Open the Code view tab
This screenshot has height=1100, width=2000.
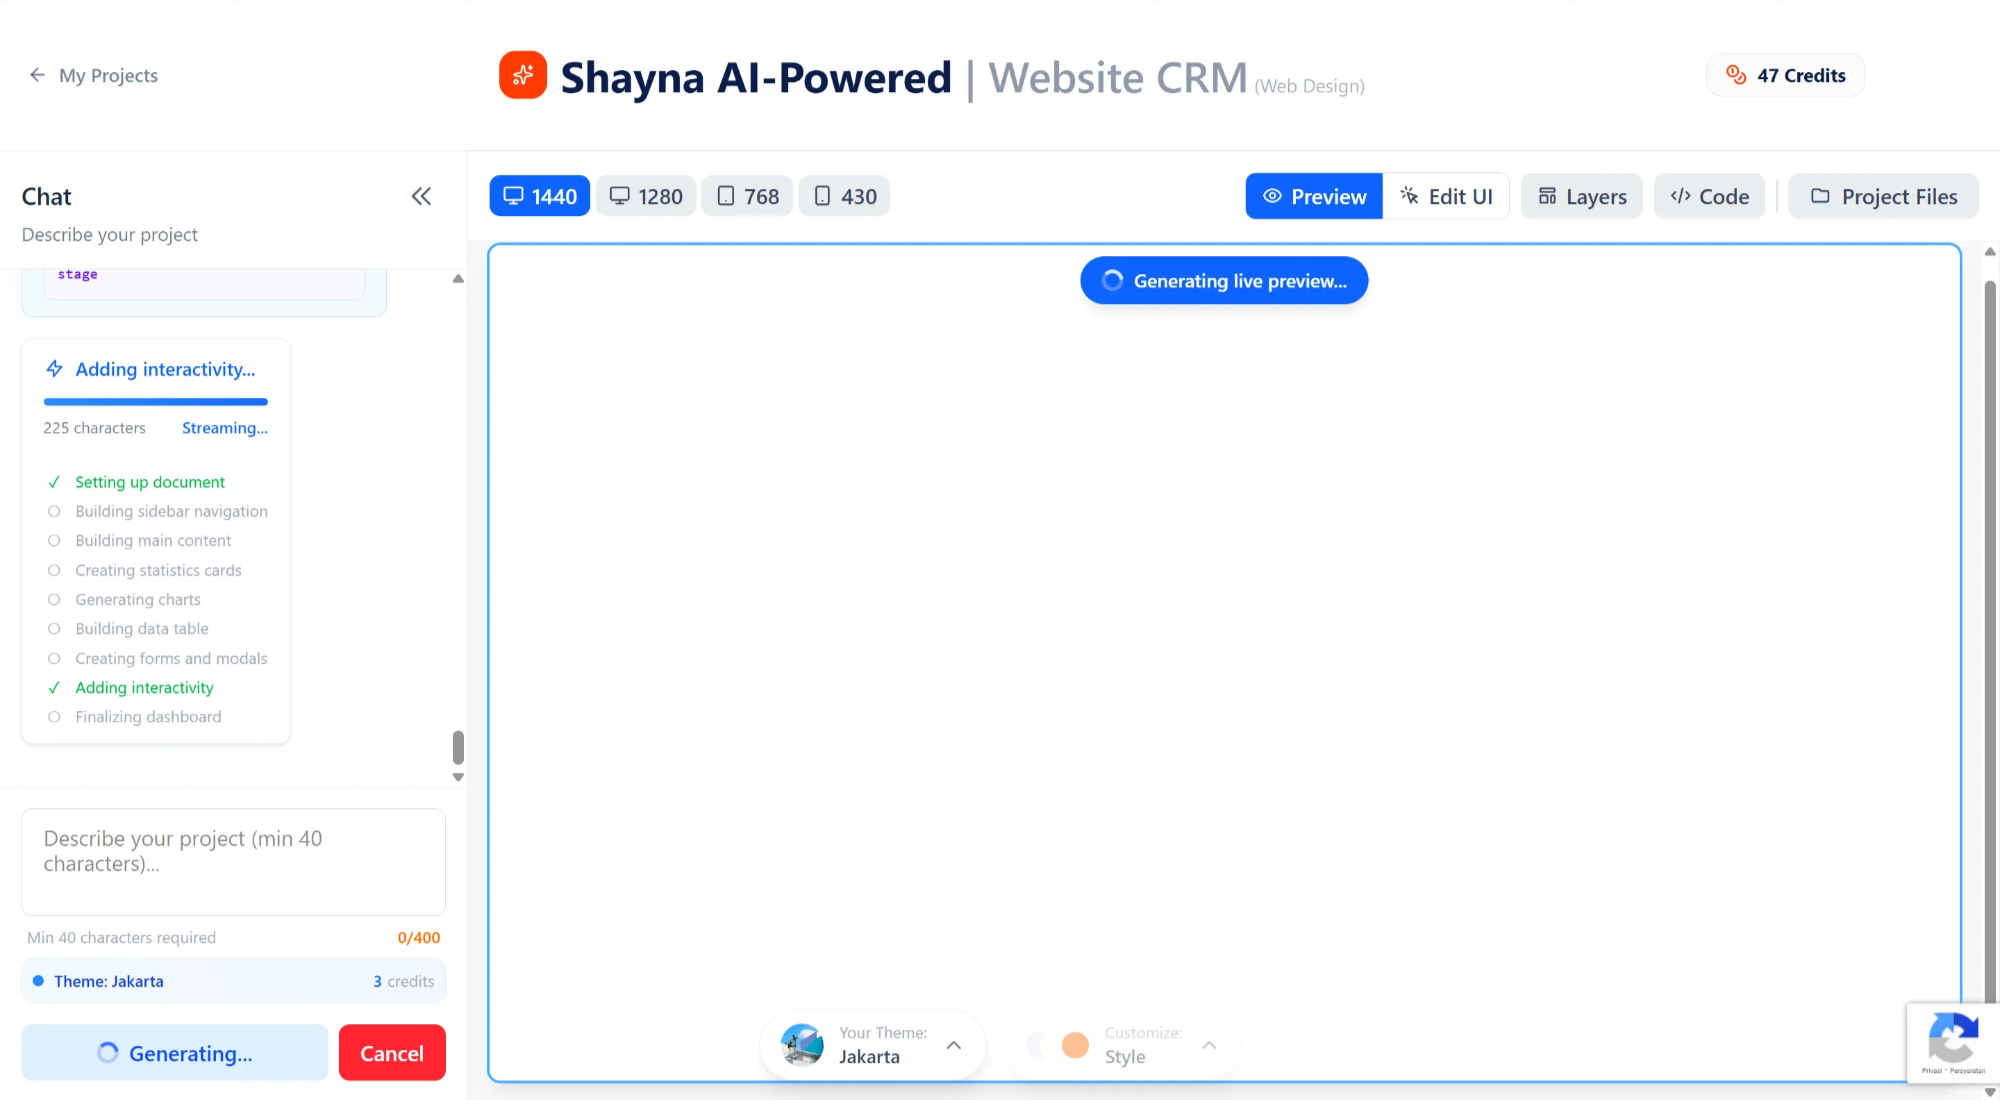[1709, 196]
